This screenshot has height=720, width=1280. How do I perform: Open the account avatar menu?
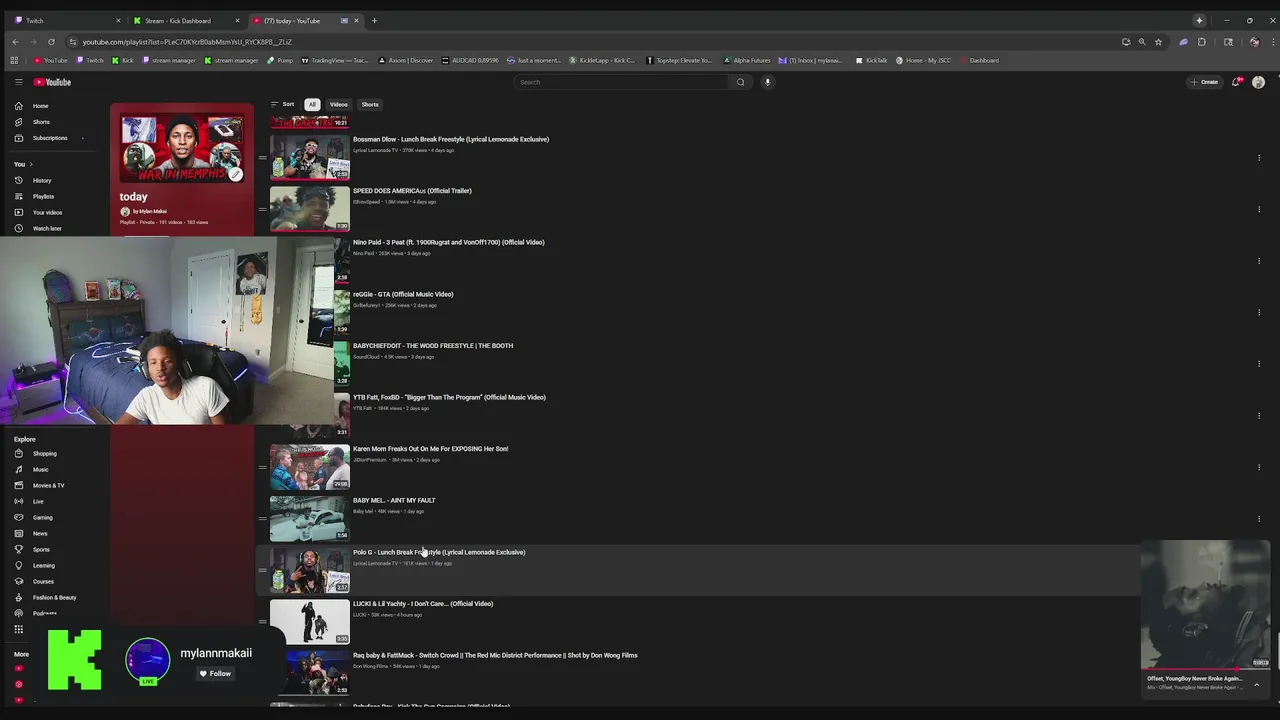coord(1258,82)
